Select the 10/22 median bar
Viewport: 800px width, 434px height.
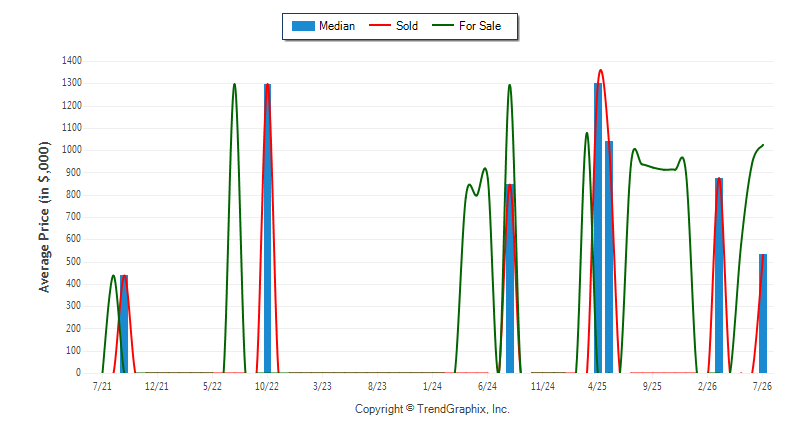(x=267, y=228)
